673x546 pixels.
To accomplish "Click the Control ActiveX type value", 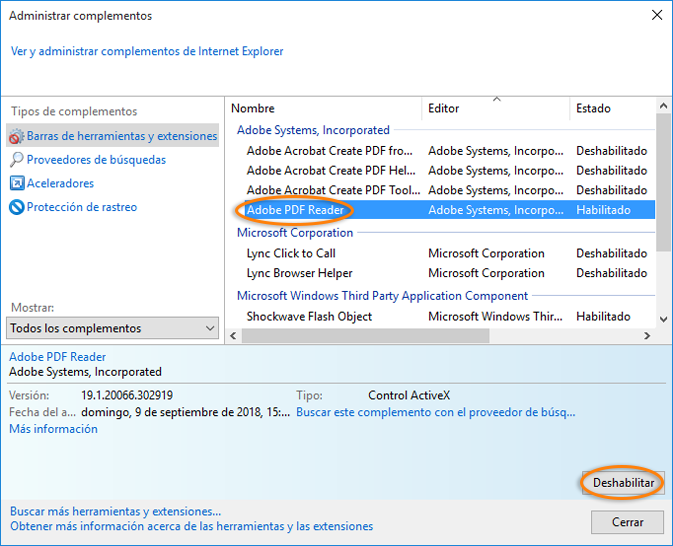I will click(x=409, y=395).
